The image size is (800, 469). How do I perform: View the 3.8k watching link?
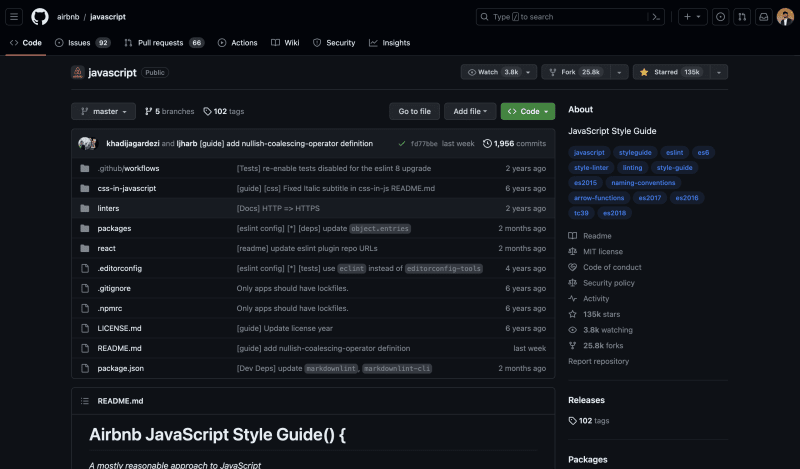(601, 330)
